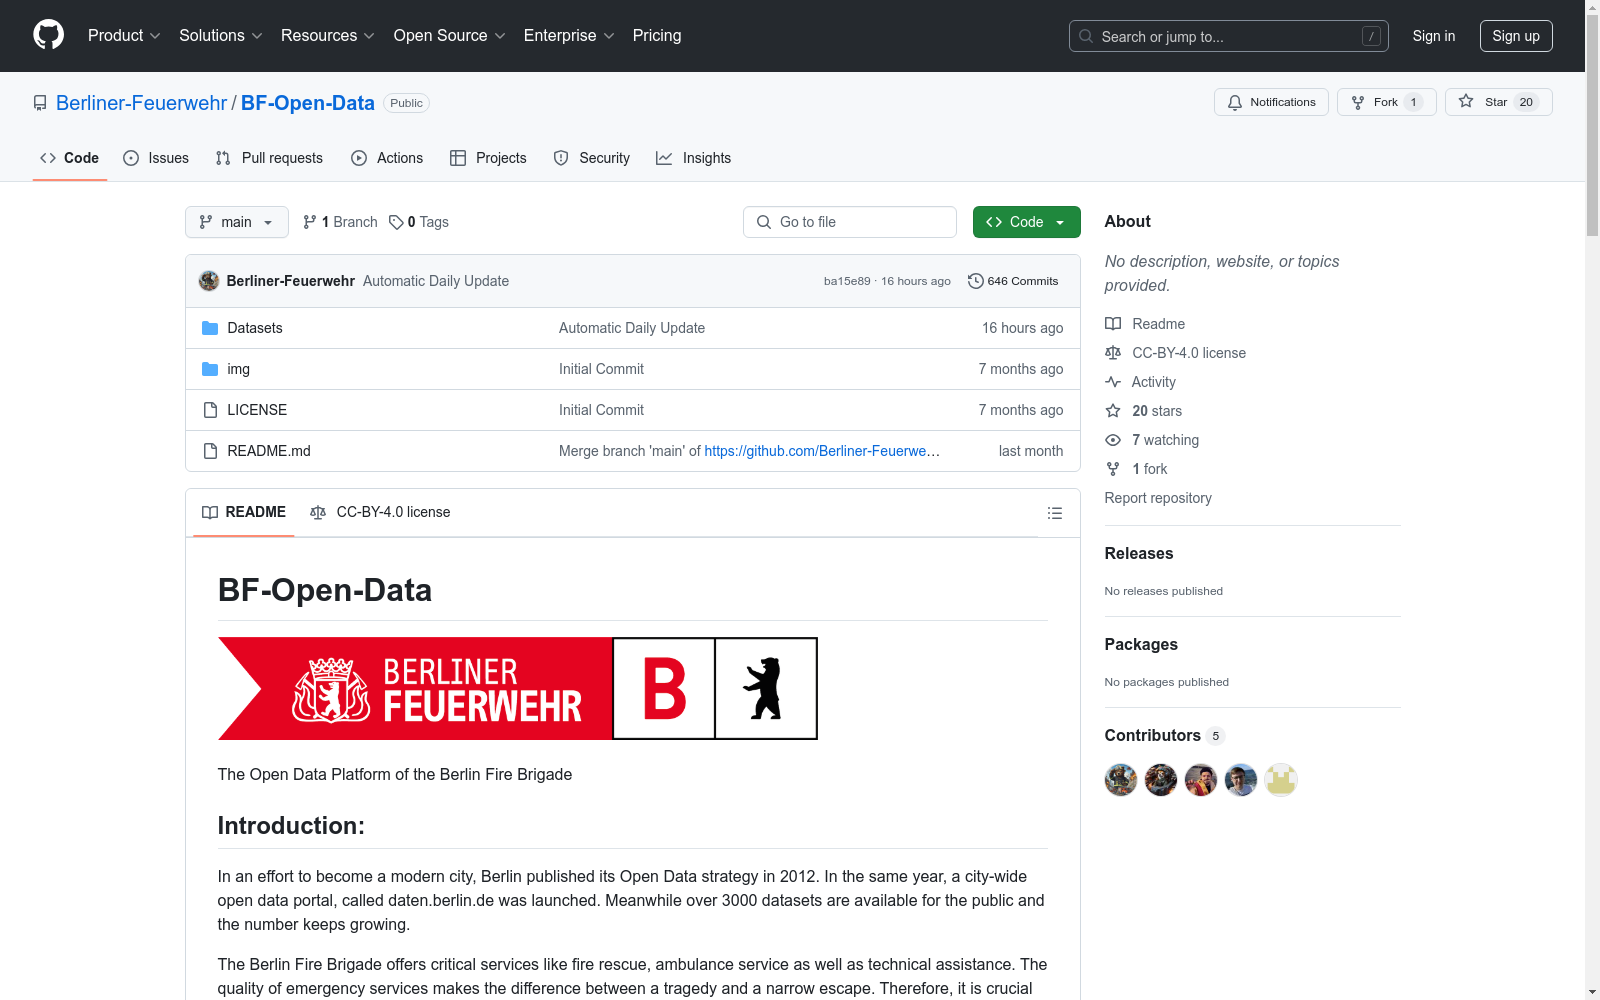Click the watching eye icon
The image size is (1600, 1000).
click(x=1113, y=440)
